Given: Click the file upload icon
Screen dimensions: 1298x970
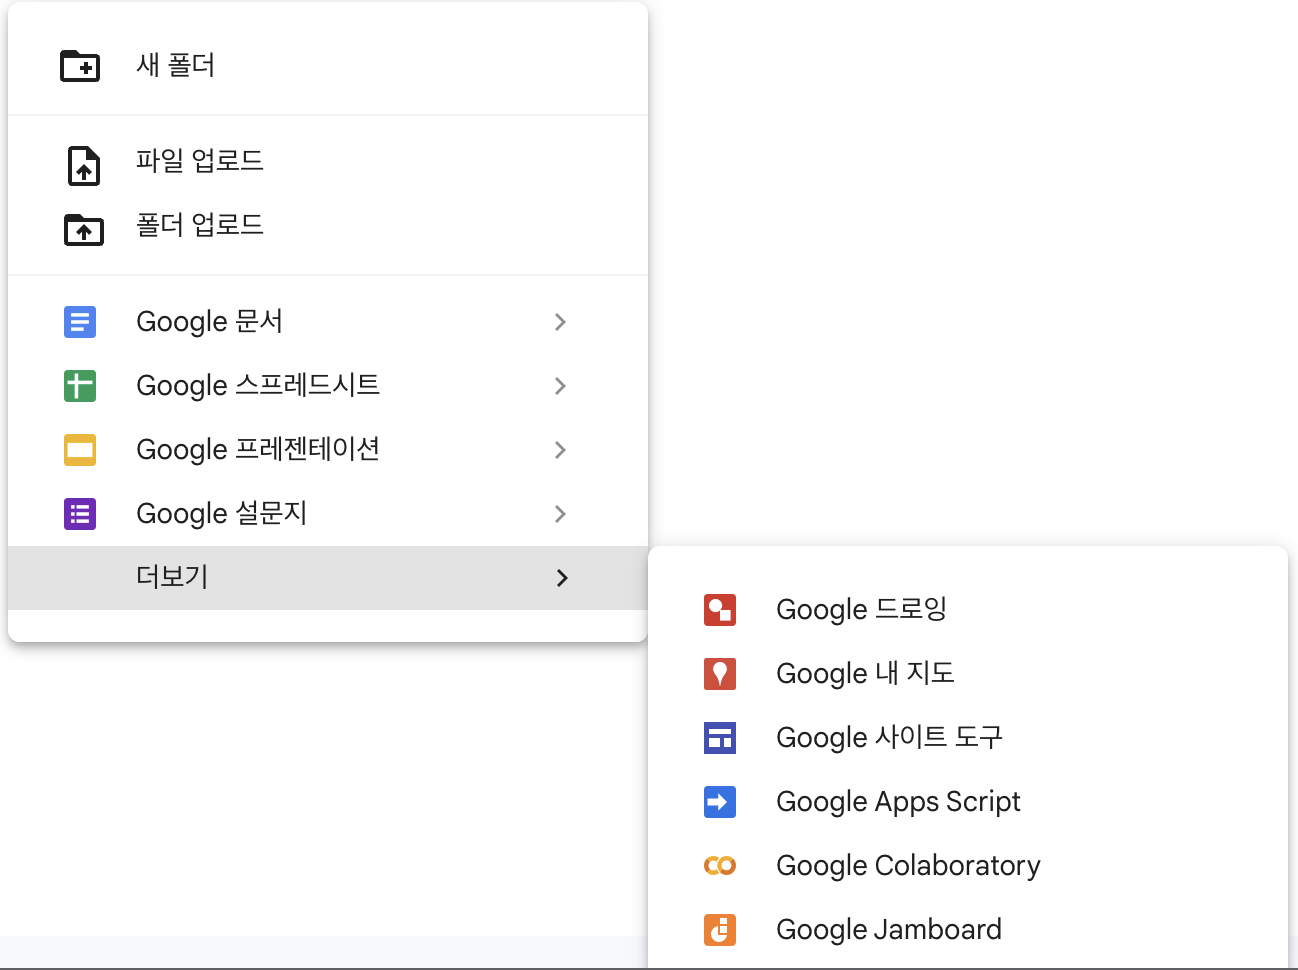Looking at the screenshot, I should [x=84, y=165].
